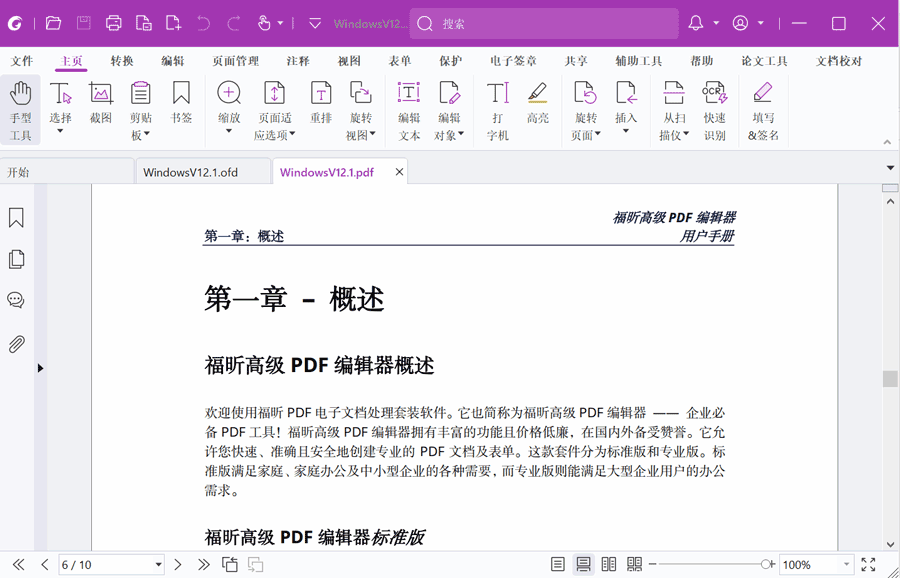Click the Open file folder icon

(x=53, y=23)
